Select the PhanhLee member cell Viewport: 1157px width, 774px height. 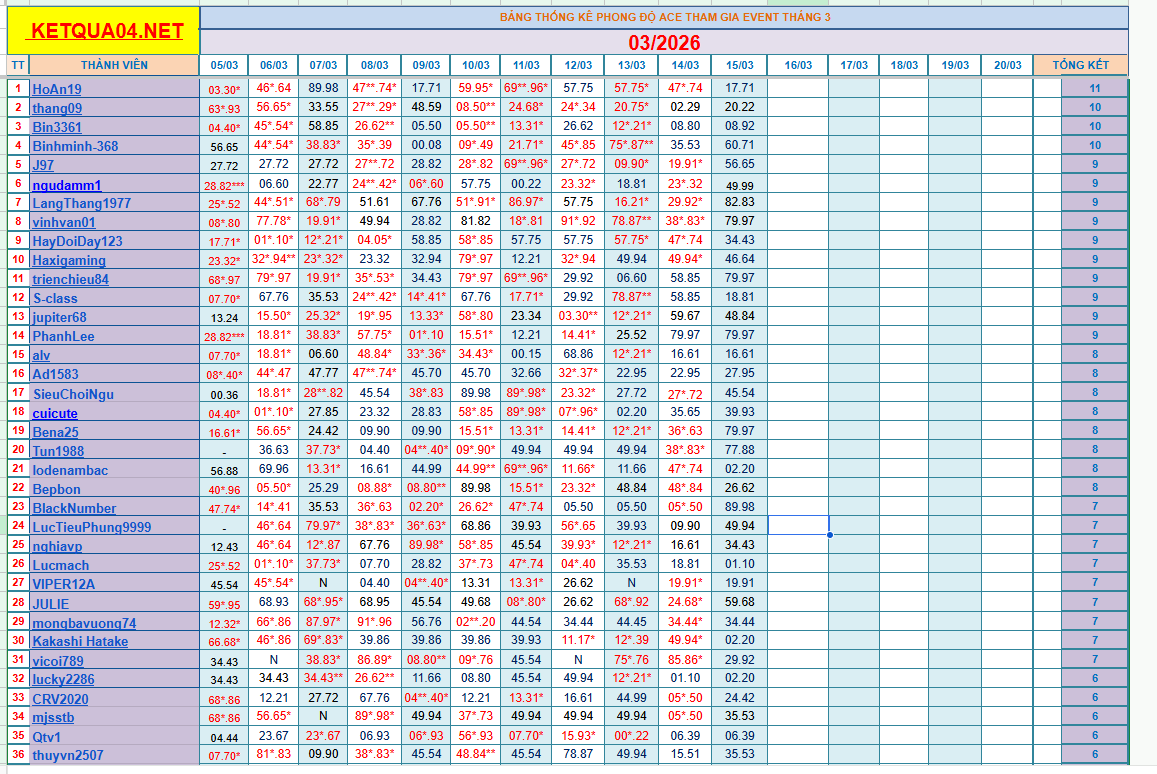point(114,336)
